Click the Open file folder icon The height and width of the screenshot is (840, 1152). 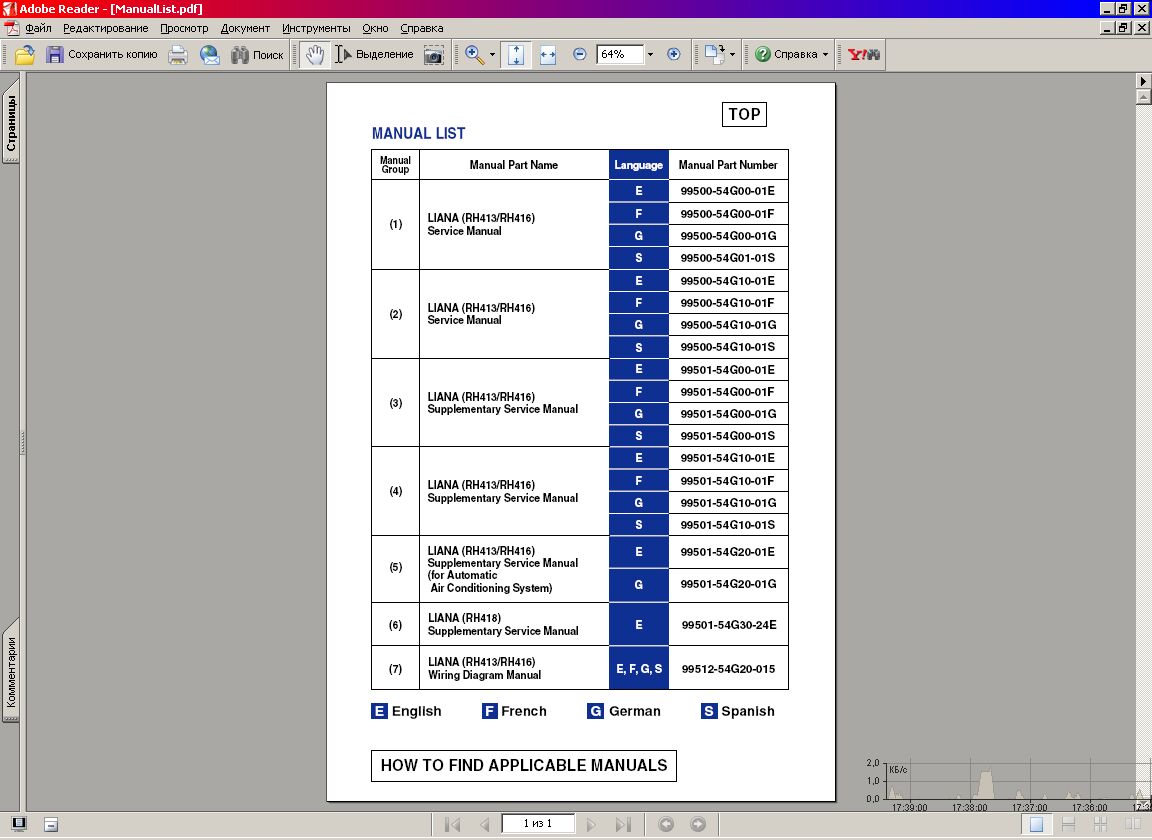click(x=24, y=54)
